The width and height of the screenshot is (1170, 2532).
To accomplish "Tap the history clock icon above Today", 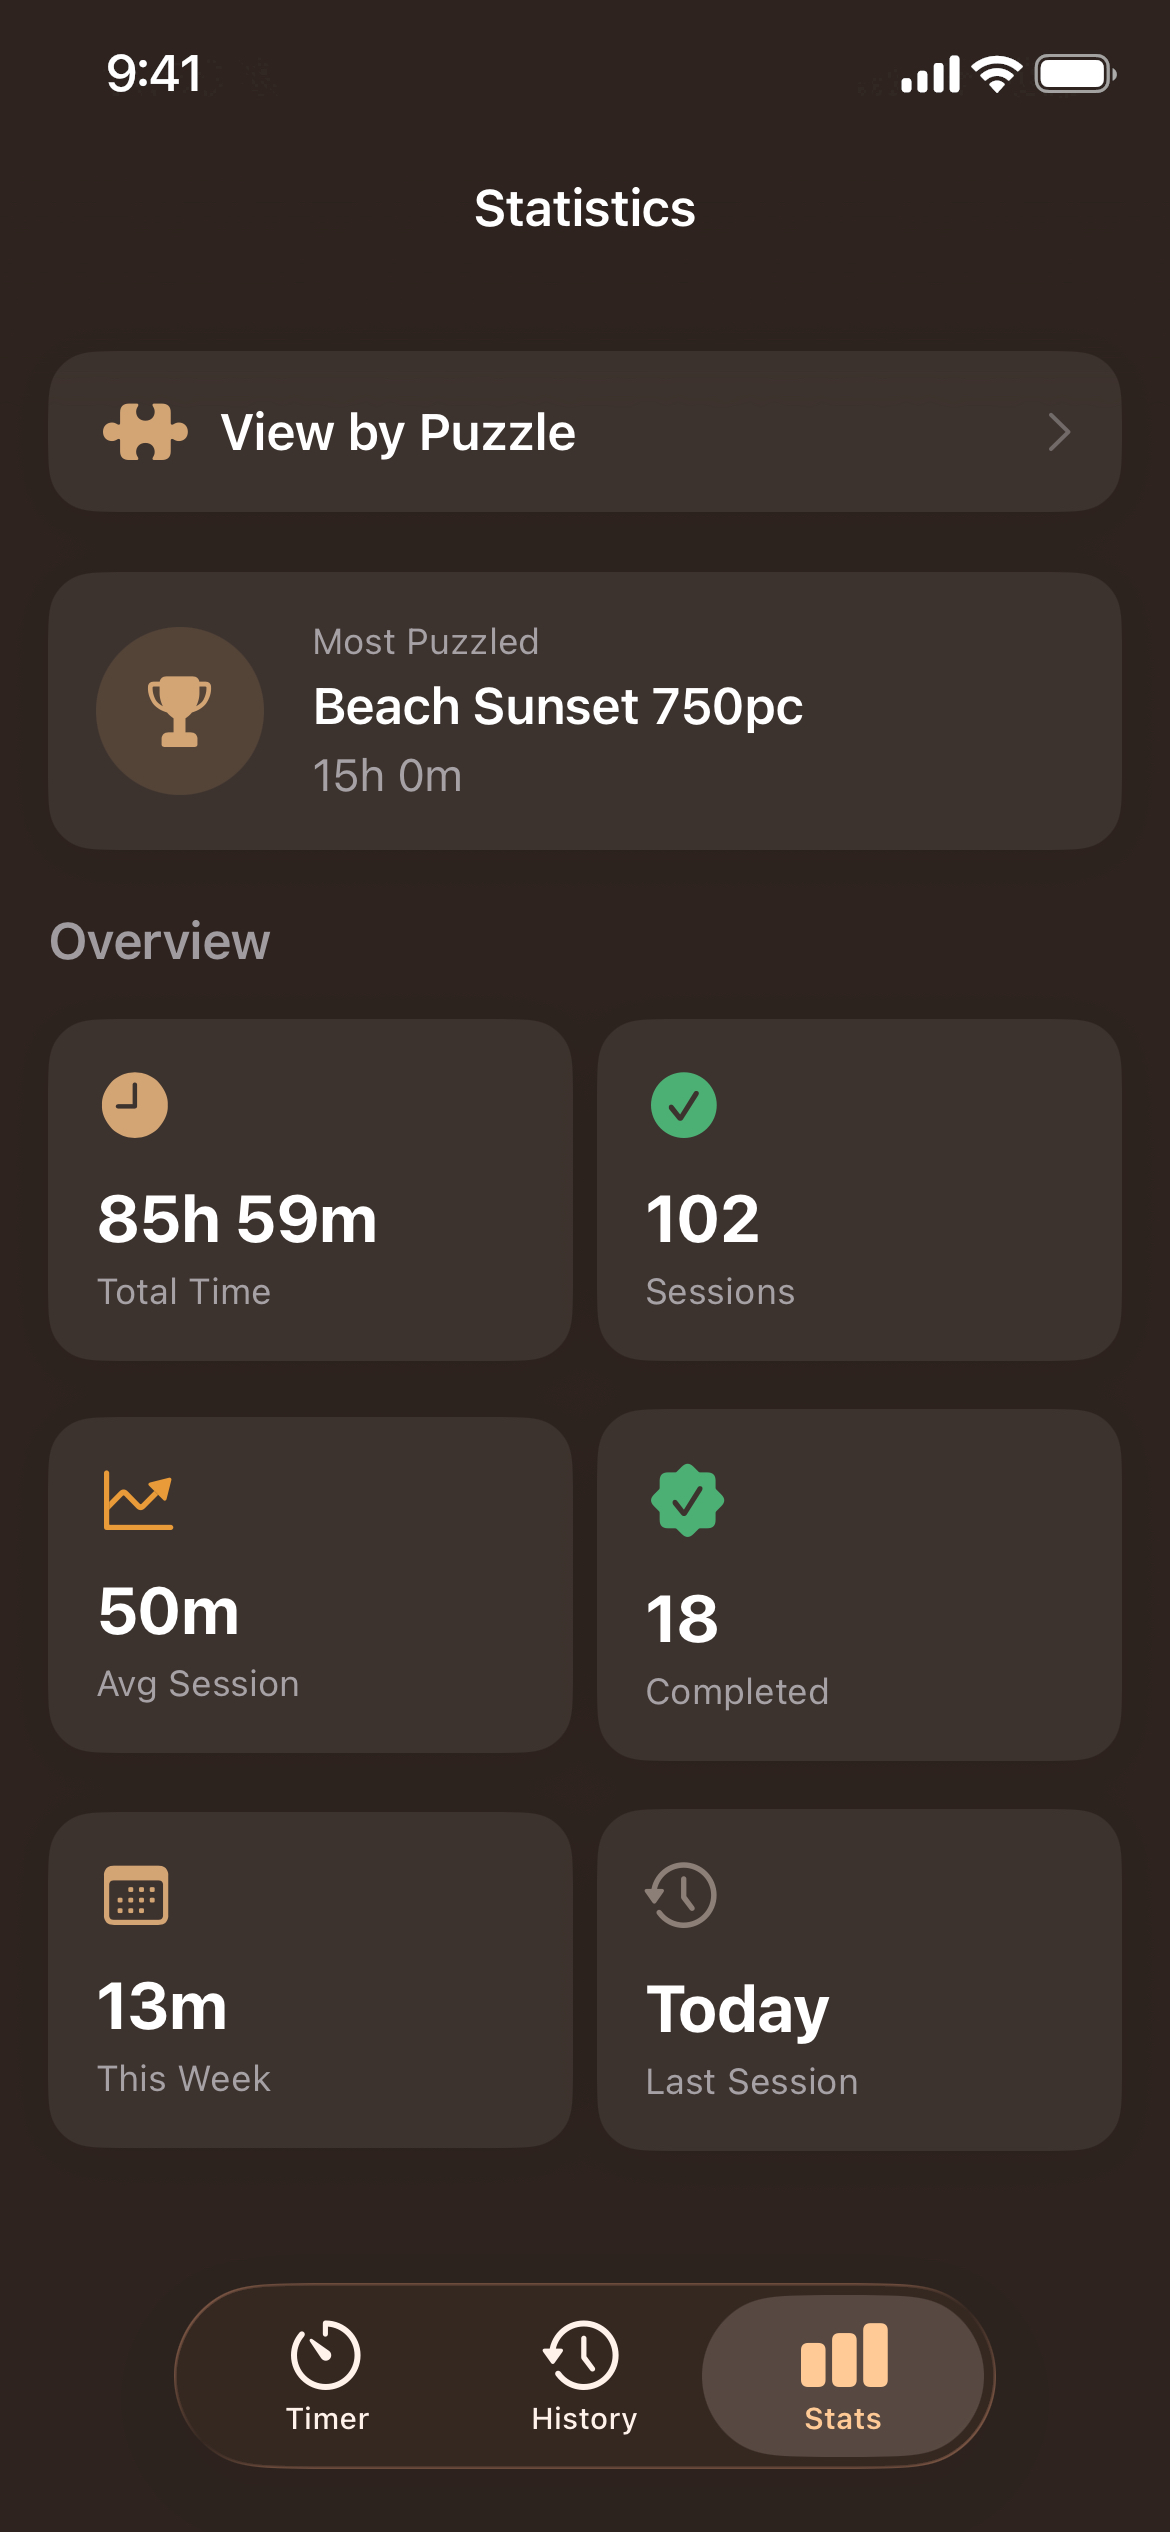I will coord(682,1894).
